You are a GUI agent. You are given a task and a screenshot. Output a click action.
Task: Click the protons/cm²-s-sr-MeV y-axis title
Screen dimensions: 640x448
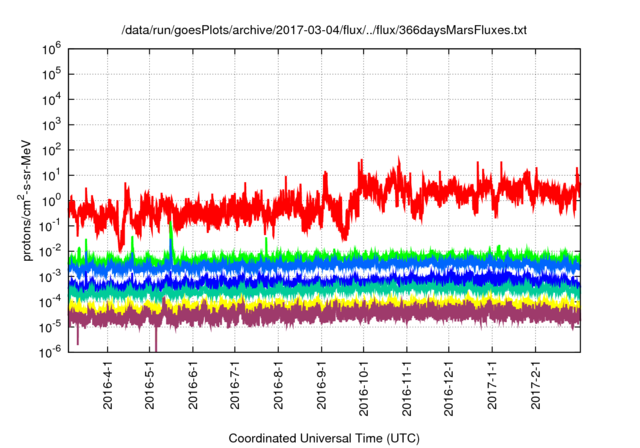[26, 200]
